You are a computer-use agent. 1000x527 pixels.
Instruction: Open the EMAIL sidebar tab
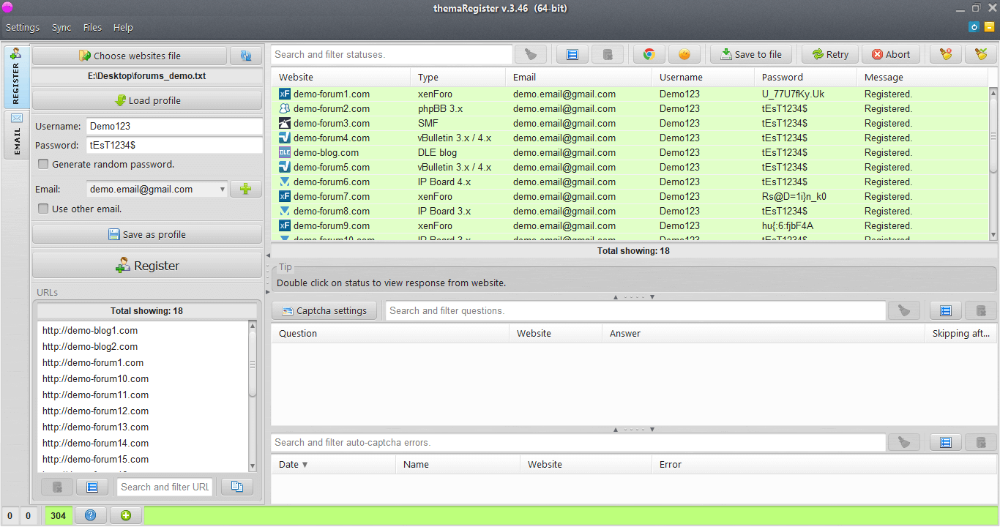(16, 135)
